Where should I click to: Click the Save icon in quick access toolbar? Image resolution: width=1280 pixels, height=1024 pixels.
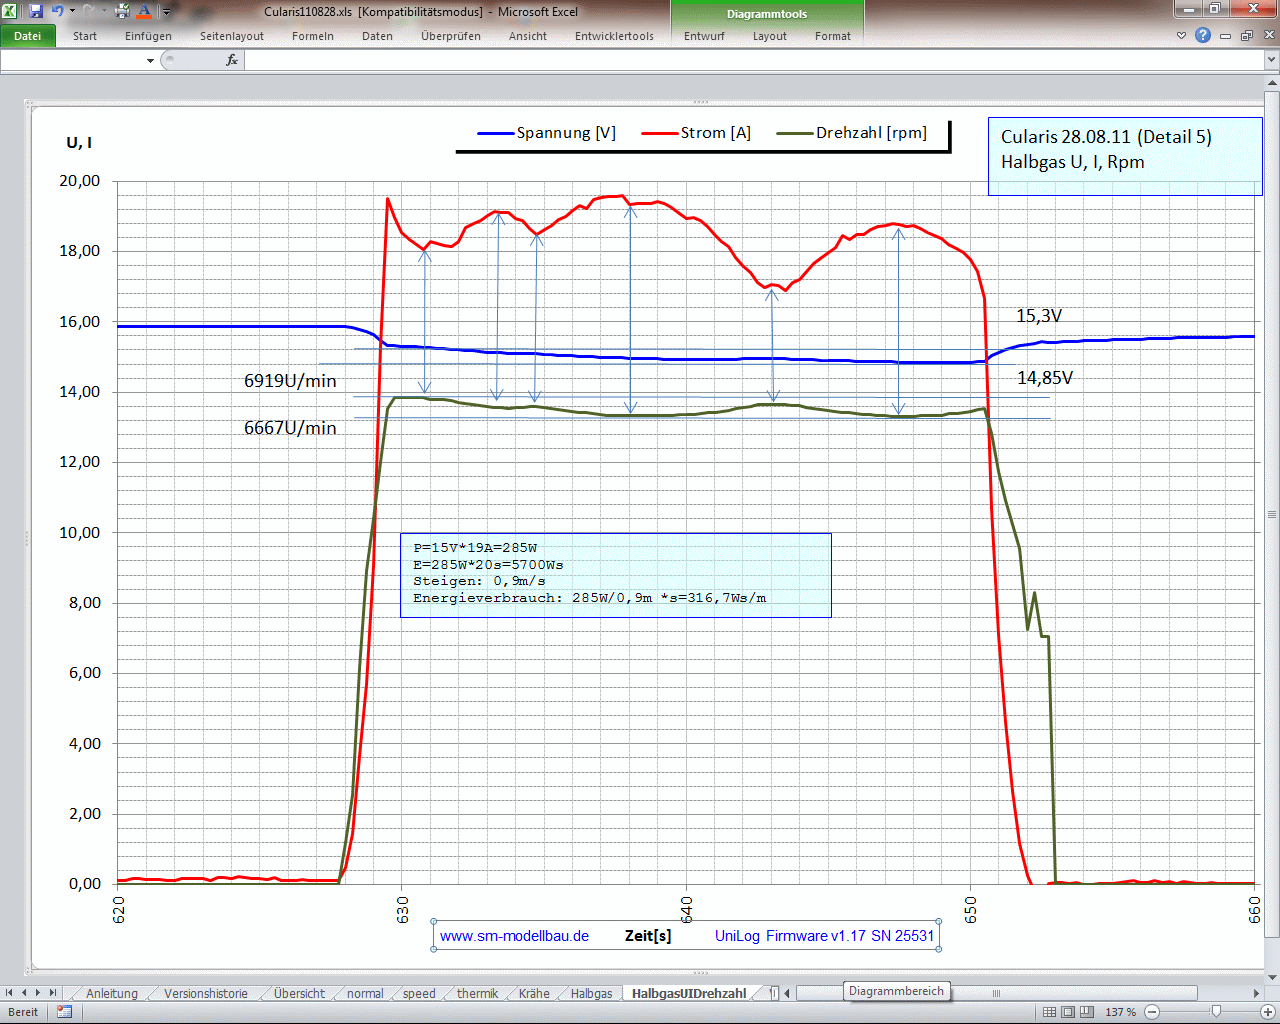click(x=36, y=11)
